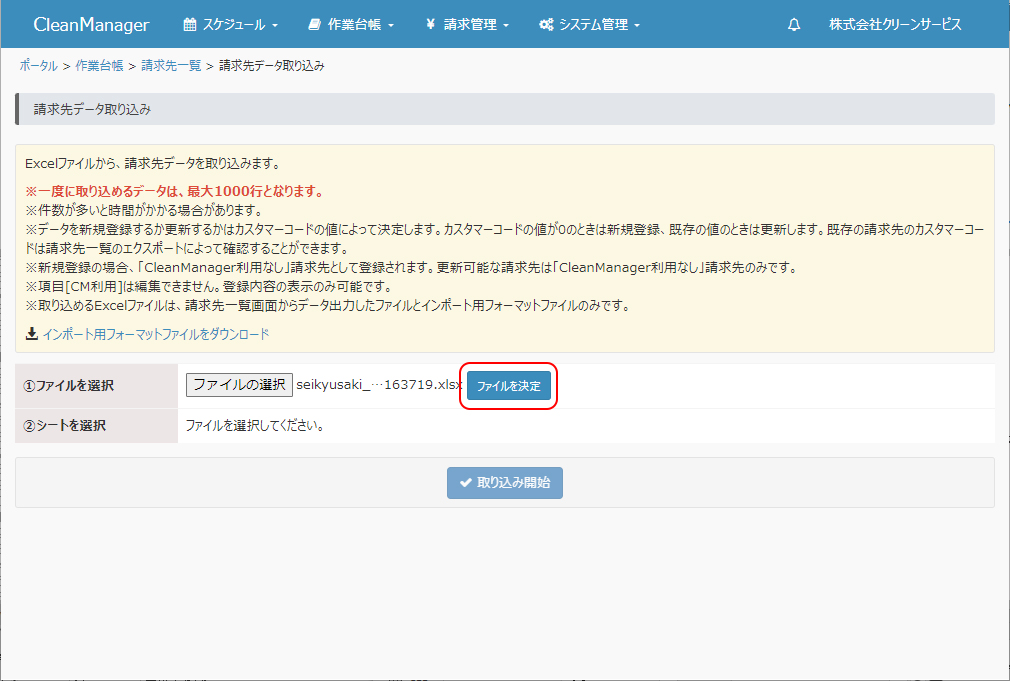
Task: Open notifications via the bell icon
Action: click(x=794, y=24)
